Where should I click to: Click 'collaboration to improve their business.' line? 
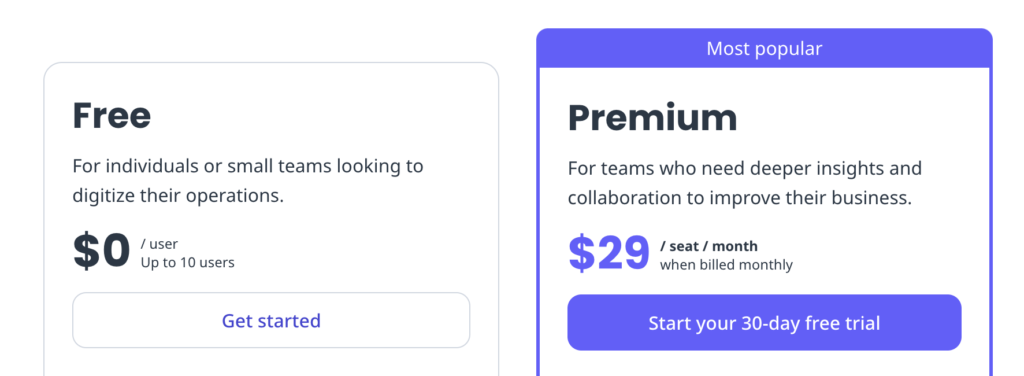pos(739,198)
